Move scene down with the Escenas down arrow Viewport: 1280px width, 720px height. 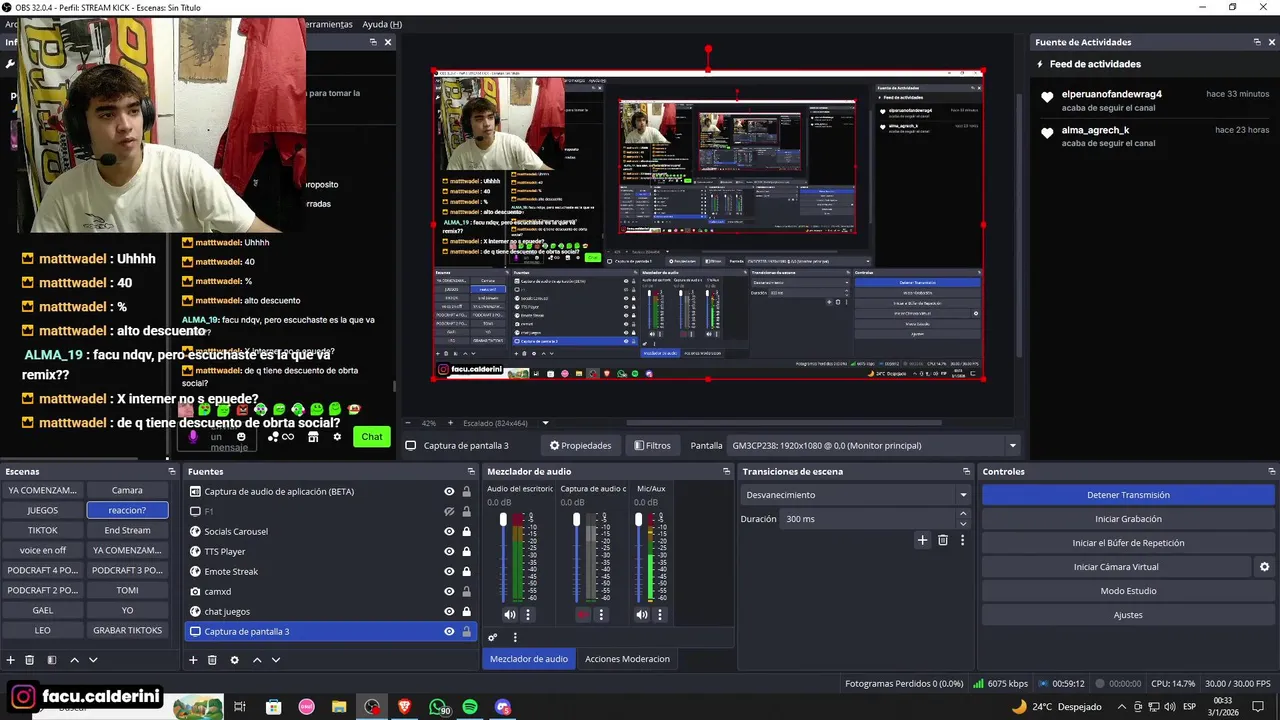point(93,660)
